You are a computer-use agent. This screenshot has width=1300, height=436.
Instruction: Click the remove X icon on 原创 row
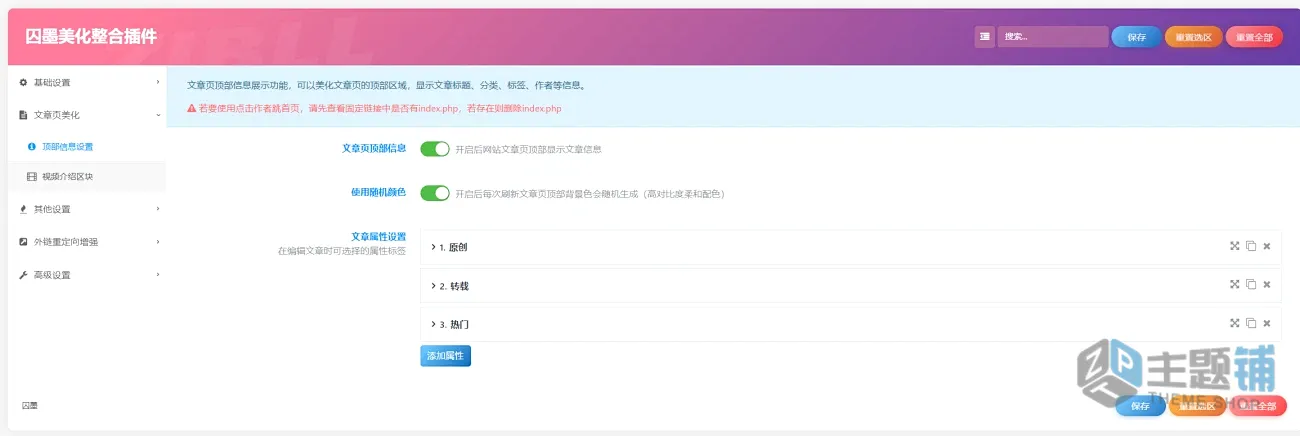click(1266, 246)
